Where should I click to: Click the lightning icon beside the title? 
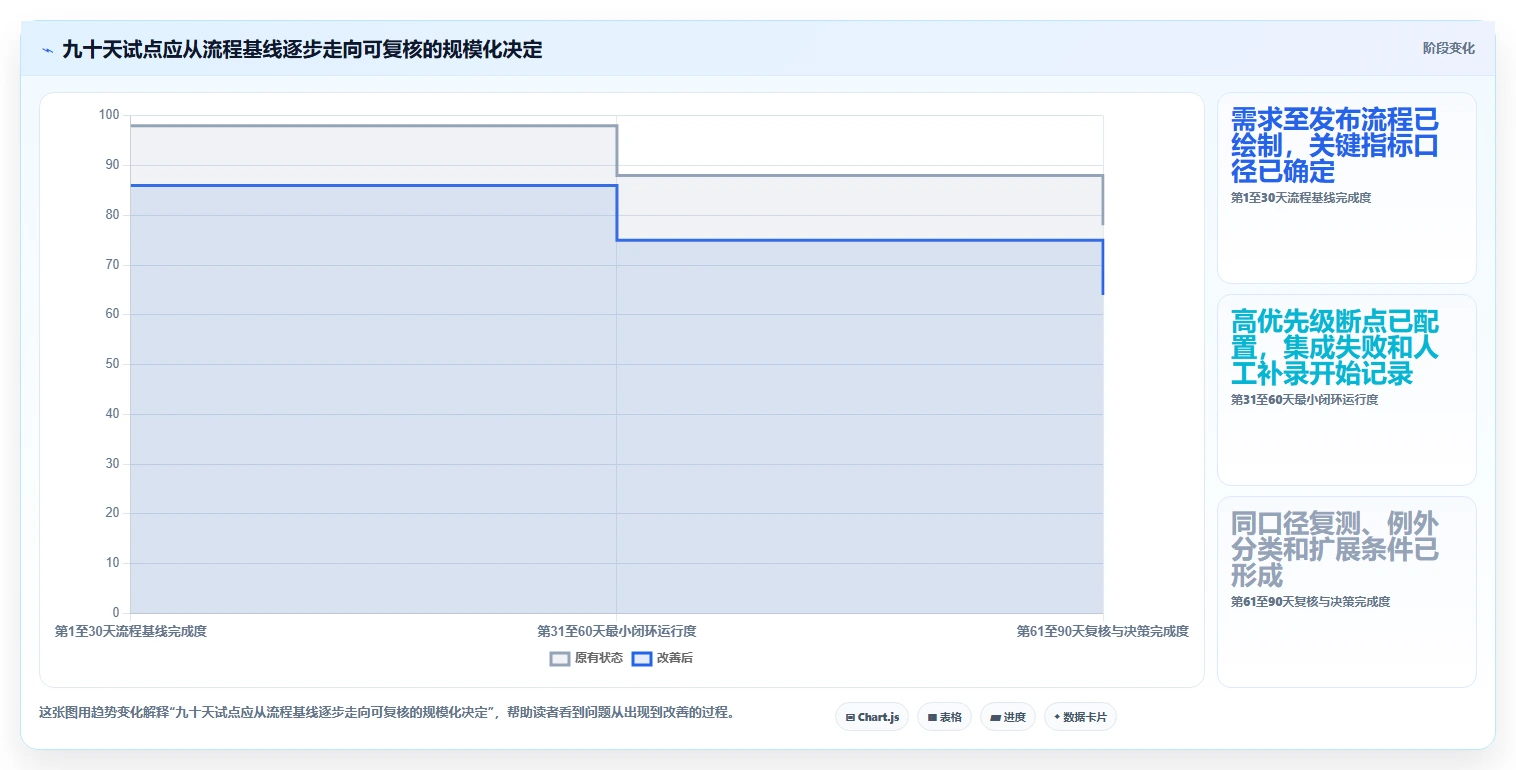click(x=47, y=49)
